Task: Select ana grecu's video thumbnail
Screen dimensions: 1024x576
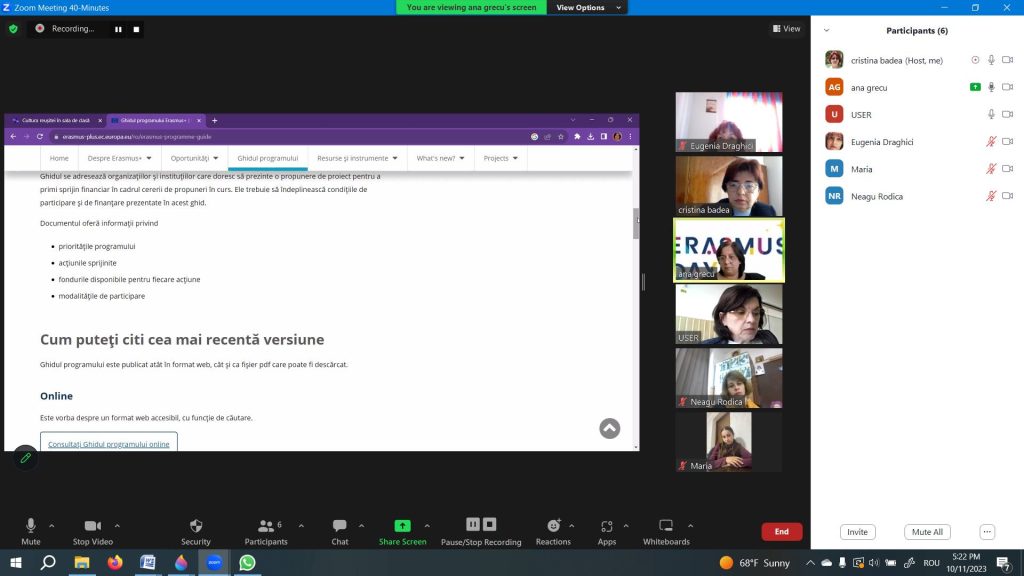Action: coord(729,250)
